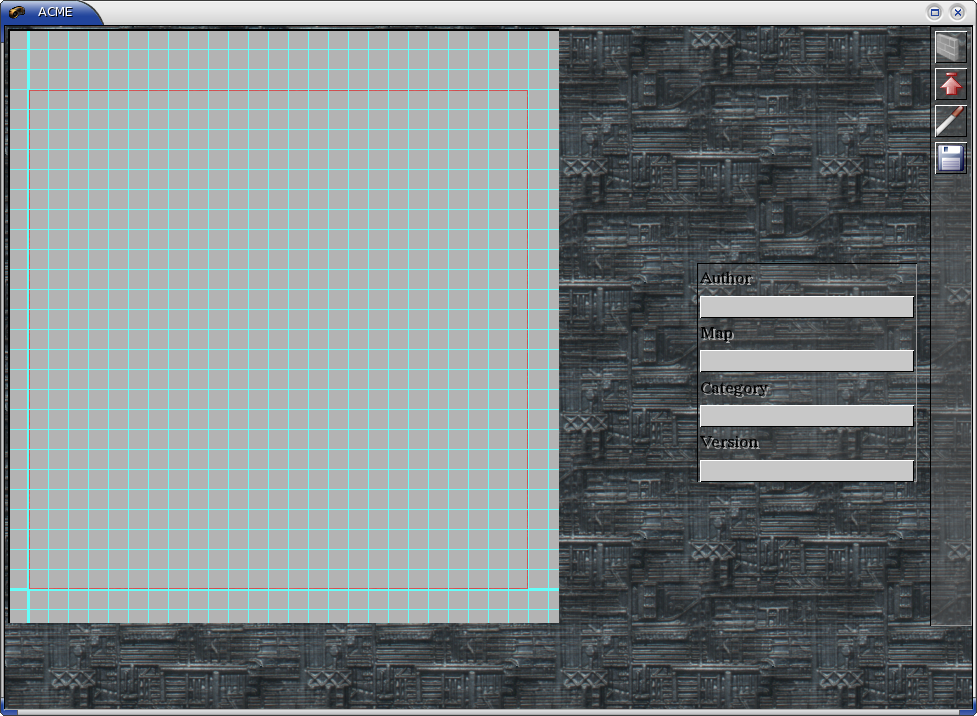The width and height of the screenshot is (977, 716).
Task: Click the red upload arrow icon
Action: coord(950,84)
